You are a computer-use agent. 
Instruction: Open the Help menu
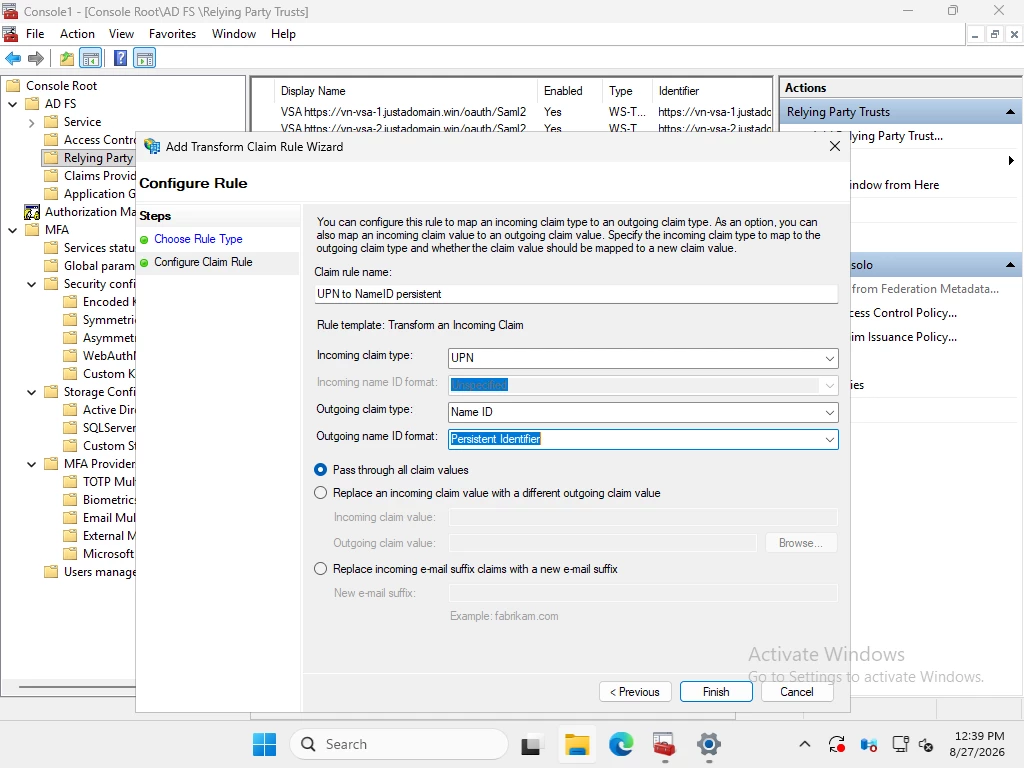point(283,34)
